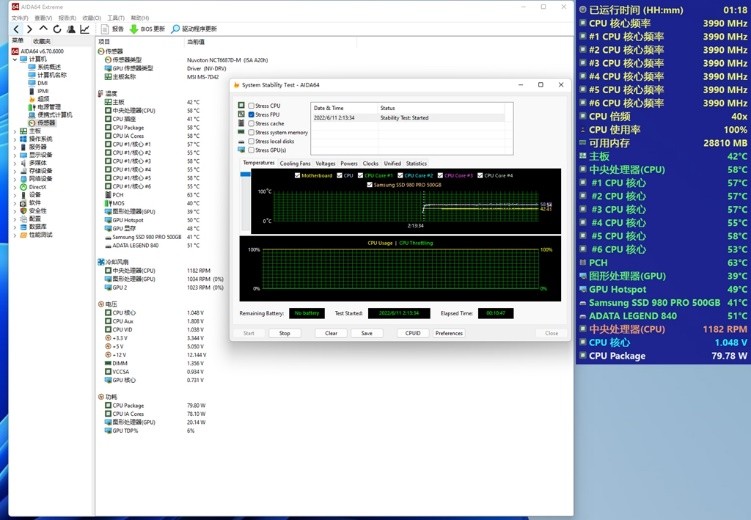Click the Stop button
The height and width of the screenshot is (520, 751).
click(x=284, y=333)
